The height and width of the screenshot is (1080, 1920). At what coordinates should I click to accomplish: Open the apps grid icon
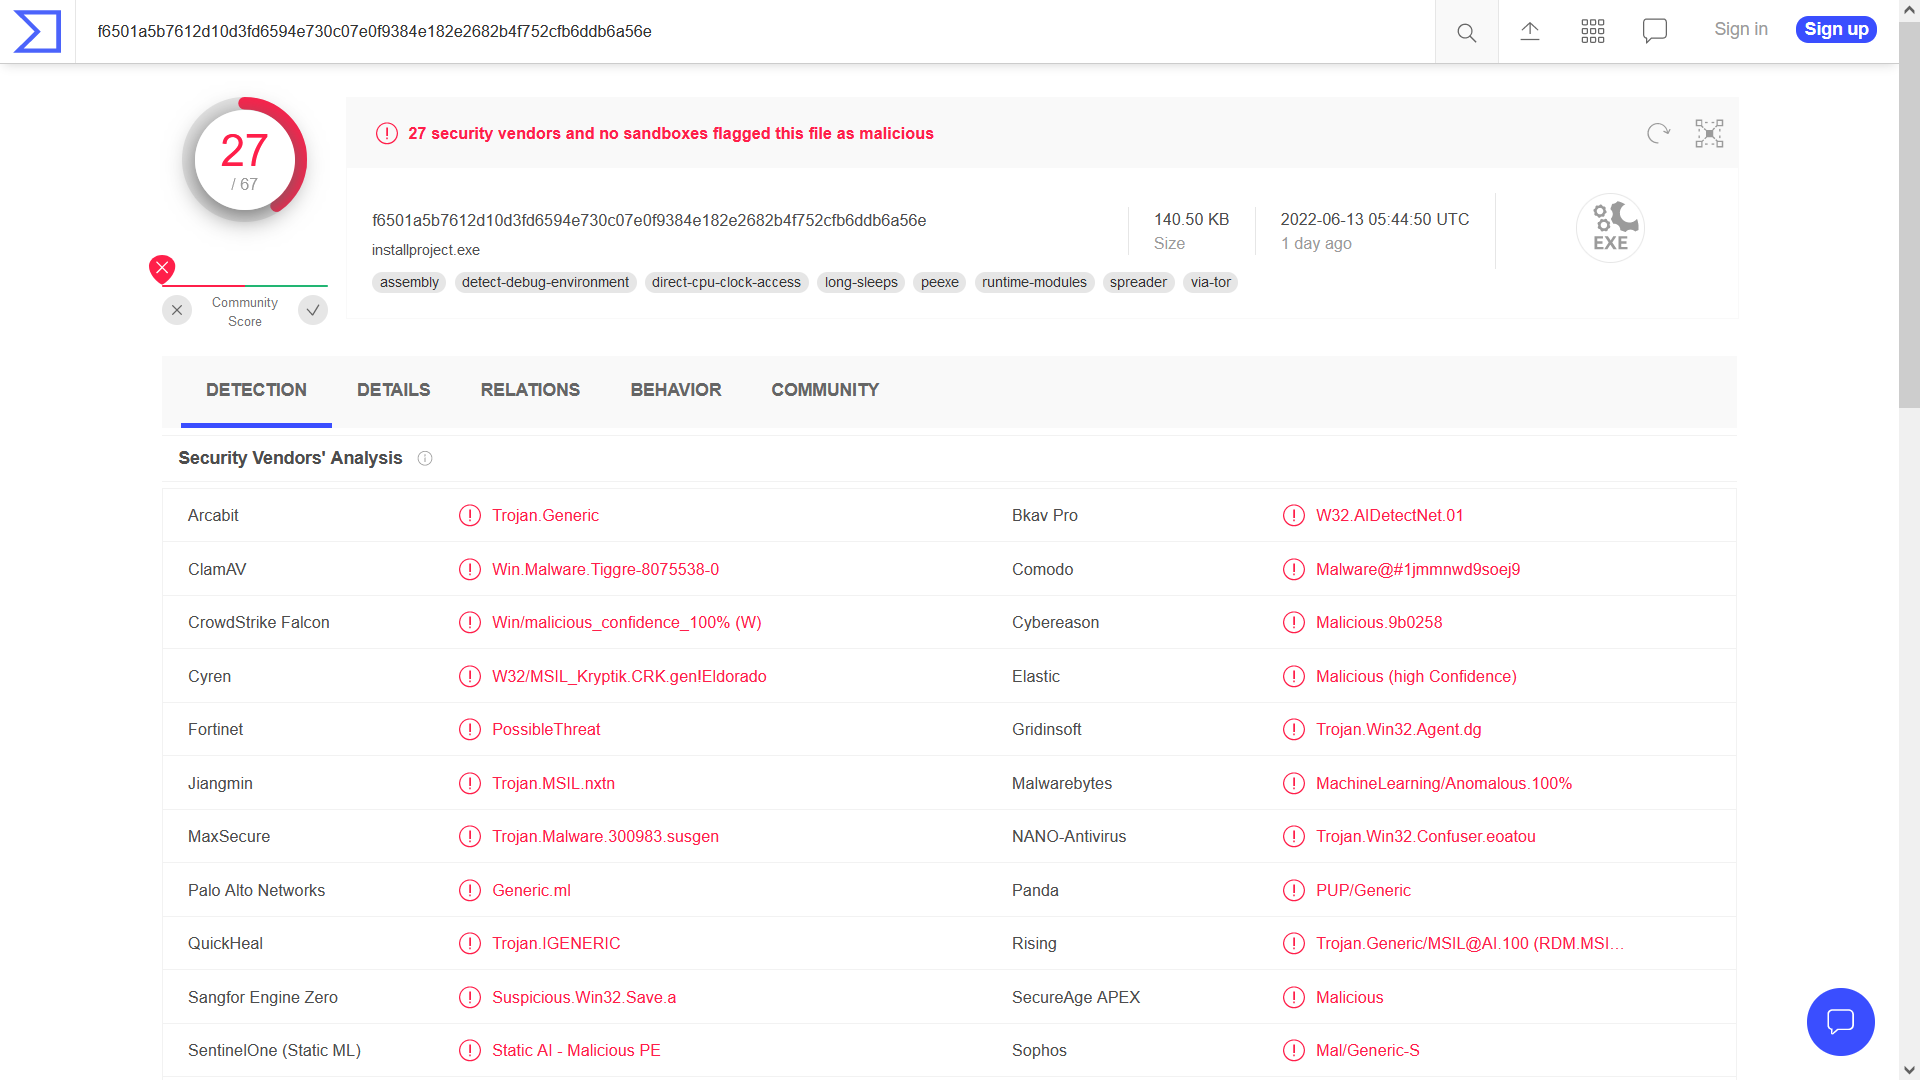click(1593, 31)
